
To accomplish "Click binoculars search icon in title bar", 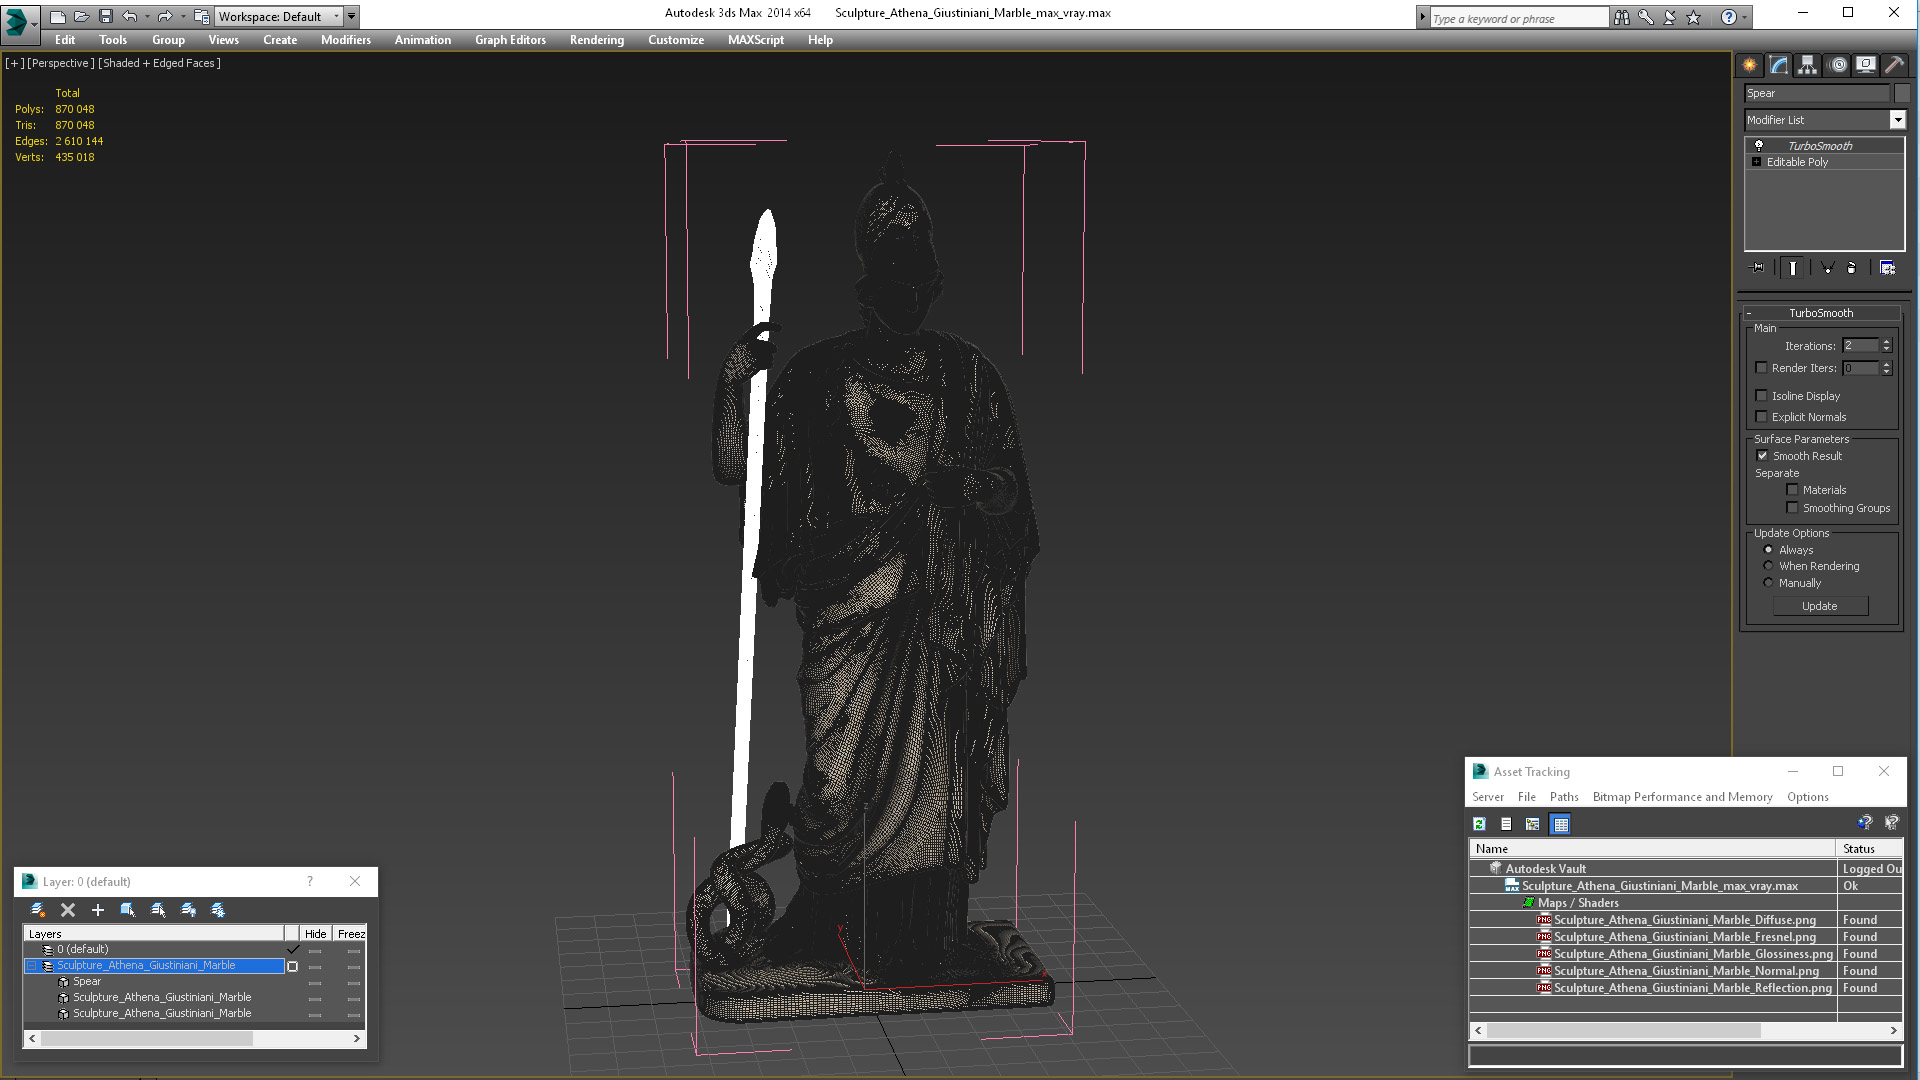I will [x=1621, y=17].
